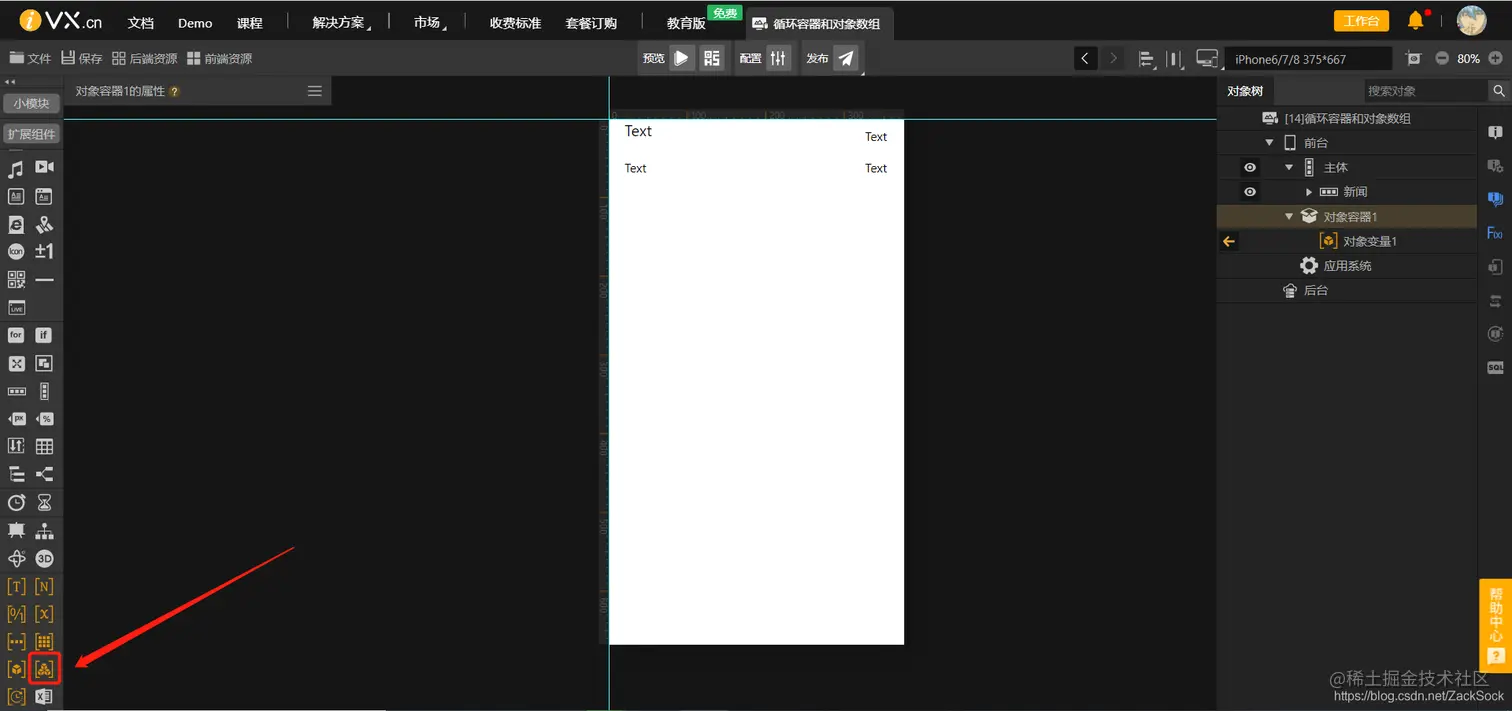
Task: Go to 收费标准 page
Action: 515,23
